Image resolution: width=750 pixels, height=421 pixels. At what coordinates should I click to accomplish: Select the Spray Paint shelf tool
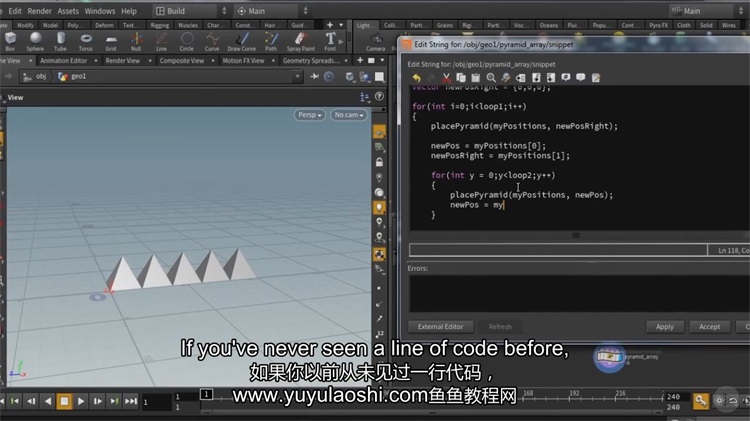coord(301,41)
